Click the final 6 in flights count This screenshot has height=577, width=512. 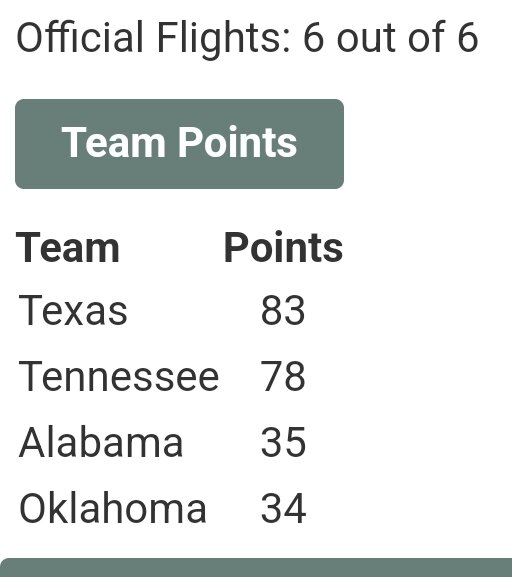[468, 38]
